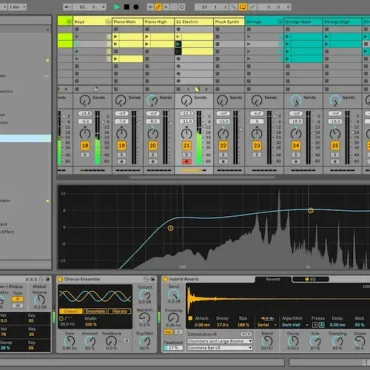Select the Piano Main track header
Image resolution: width=370 pixels, height=370 pixels.
coord(128,22)
